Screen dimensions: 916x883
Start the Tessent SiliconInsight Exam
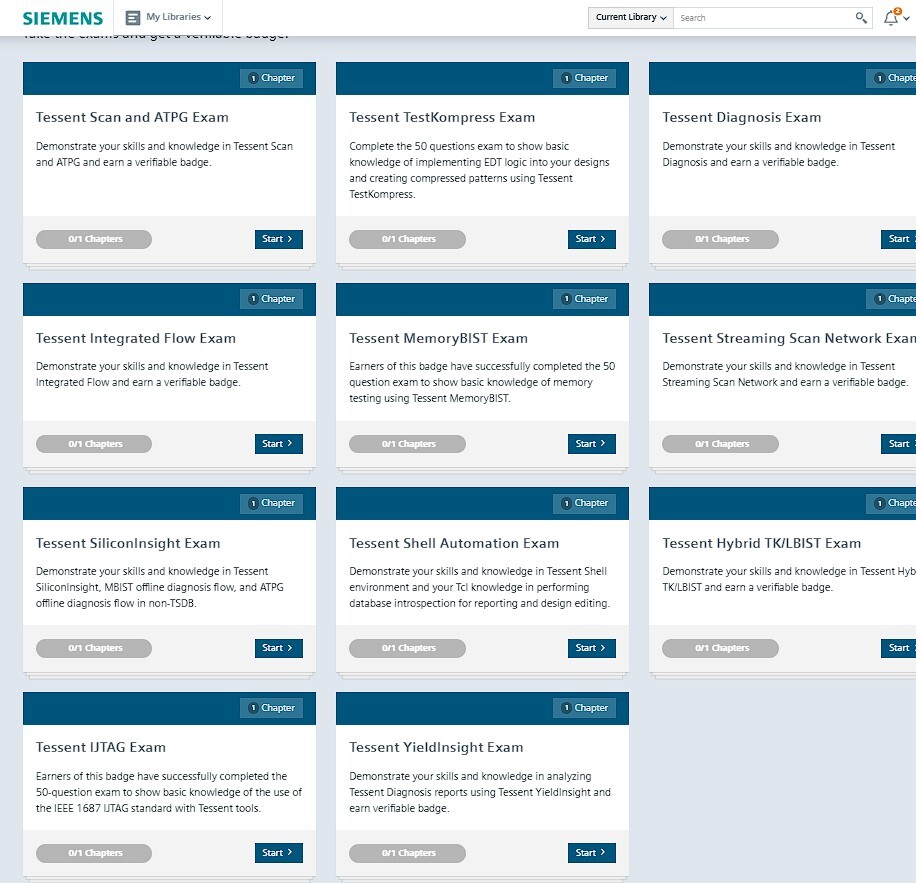[278, 648]
